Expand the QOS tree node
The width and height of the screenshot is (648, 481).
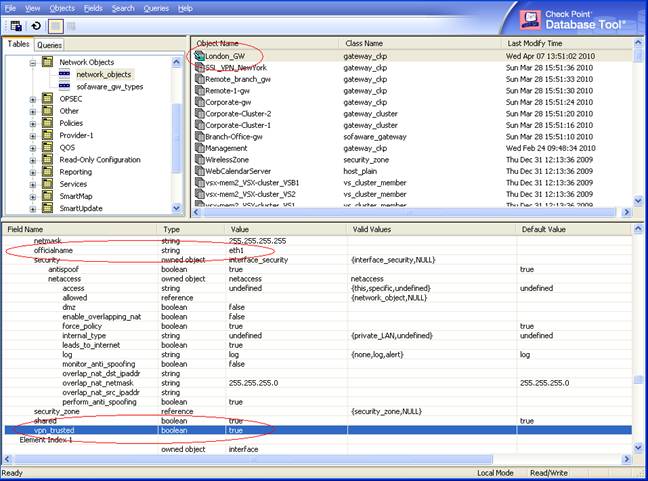[x=33, y=148]
